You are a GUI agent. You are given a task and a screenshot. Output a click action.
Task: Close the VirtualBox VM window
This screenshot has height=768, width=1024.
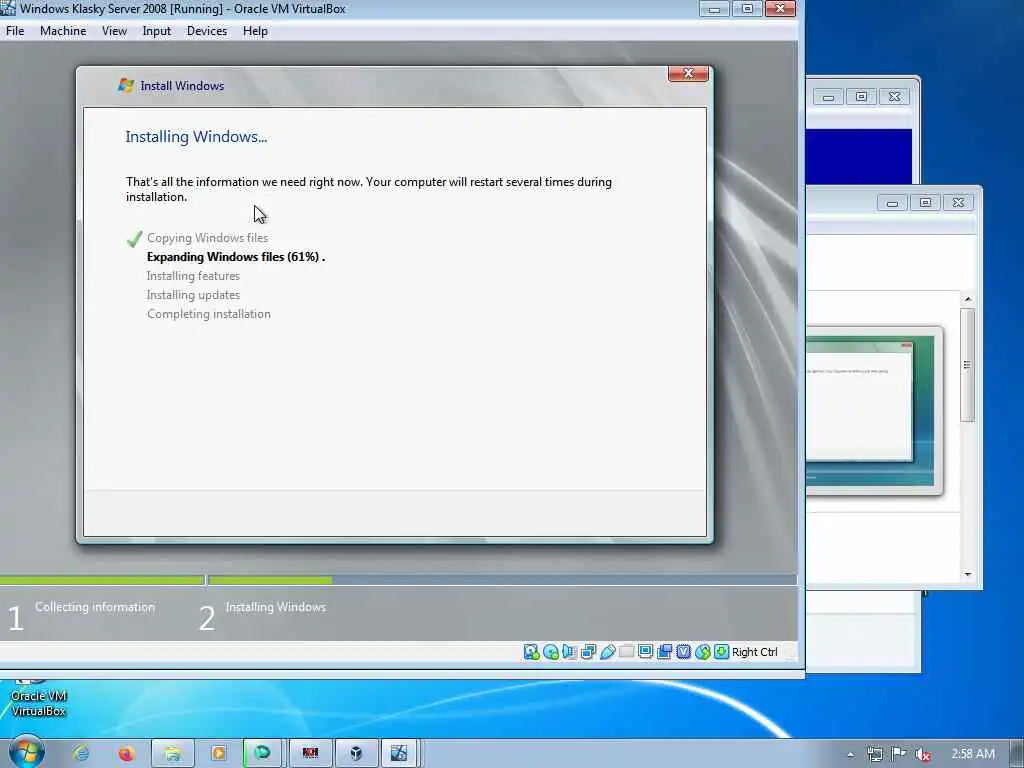pyautogui.click(x=780, y=9)
